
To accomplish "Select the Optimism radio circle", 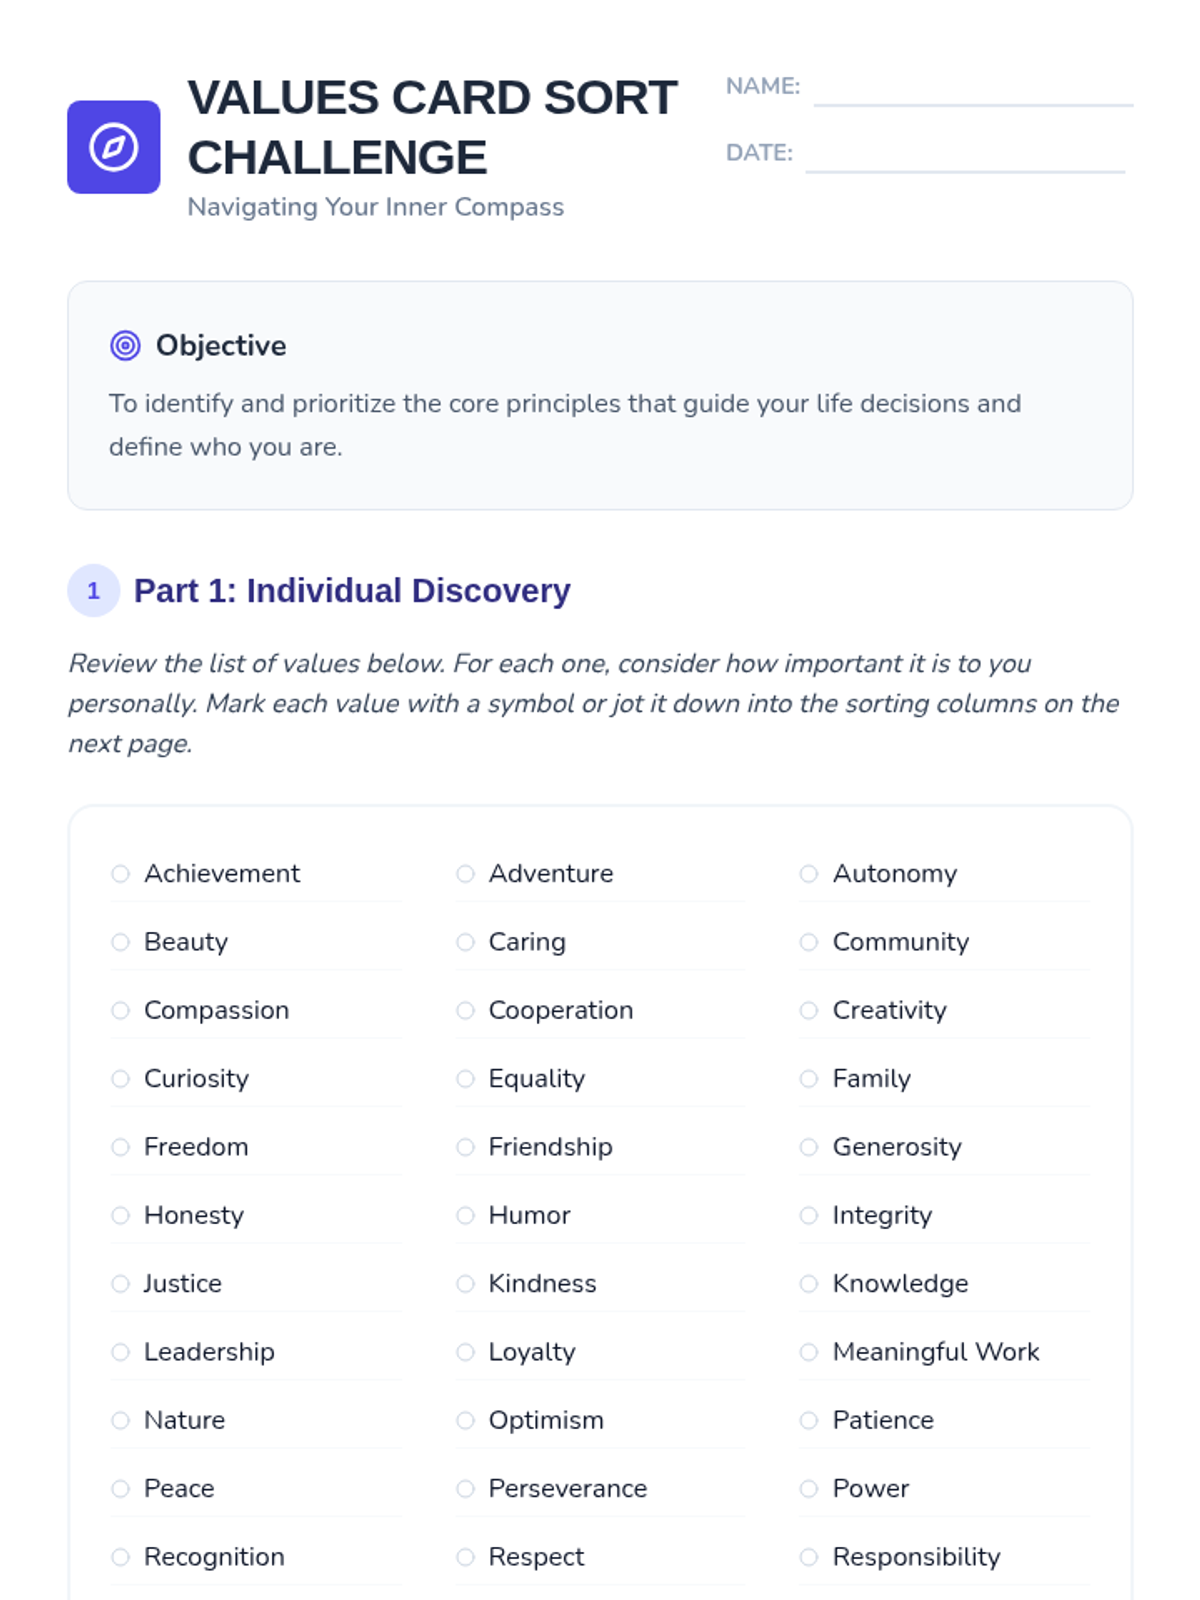I will (x=465, y=1421).
